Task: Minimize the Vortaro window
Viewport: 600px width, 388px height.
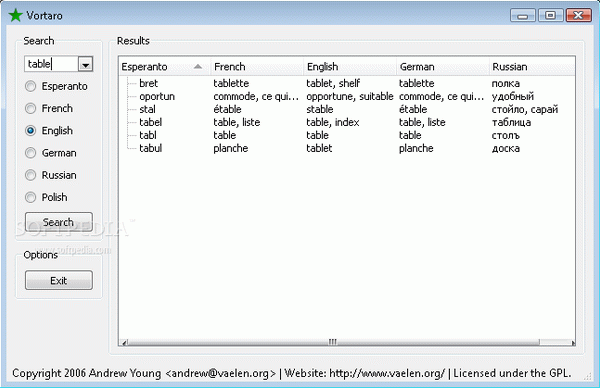Action: point(522,16)
